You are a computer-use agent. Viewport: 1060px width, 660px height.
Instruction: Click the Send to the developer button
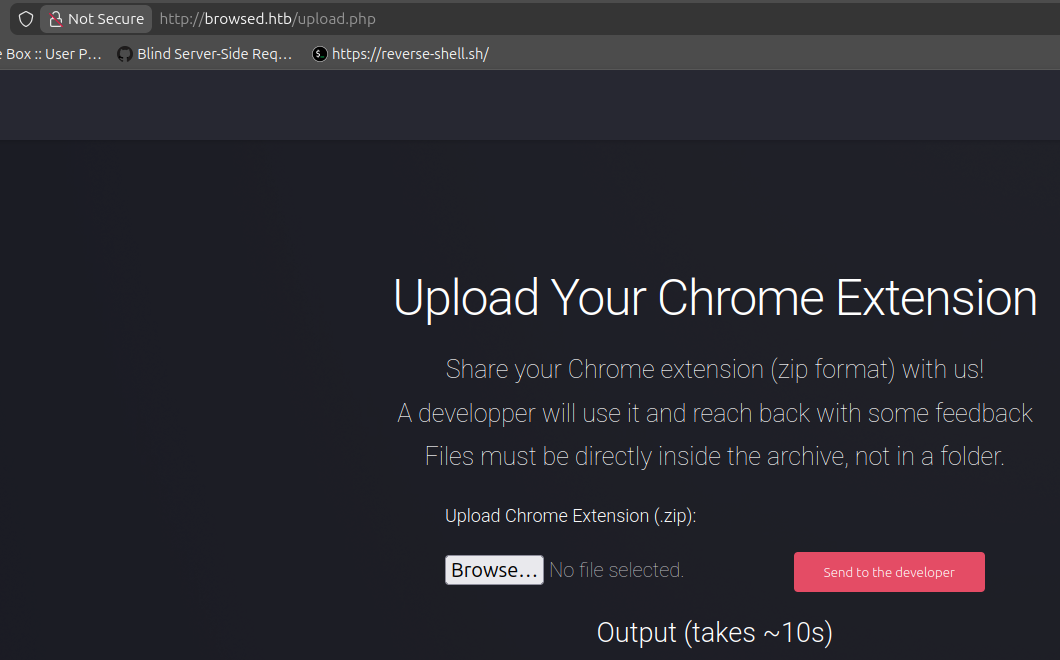[889, 572]
